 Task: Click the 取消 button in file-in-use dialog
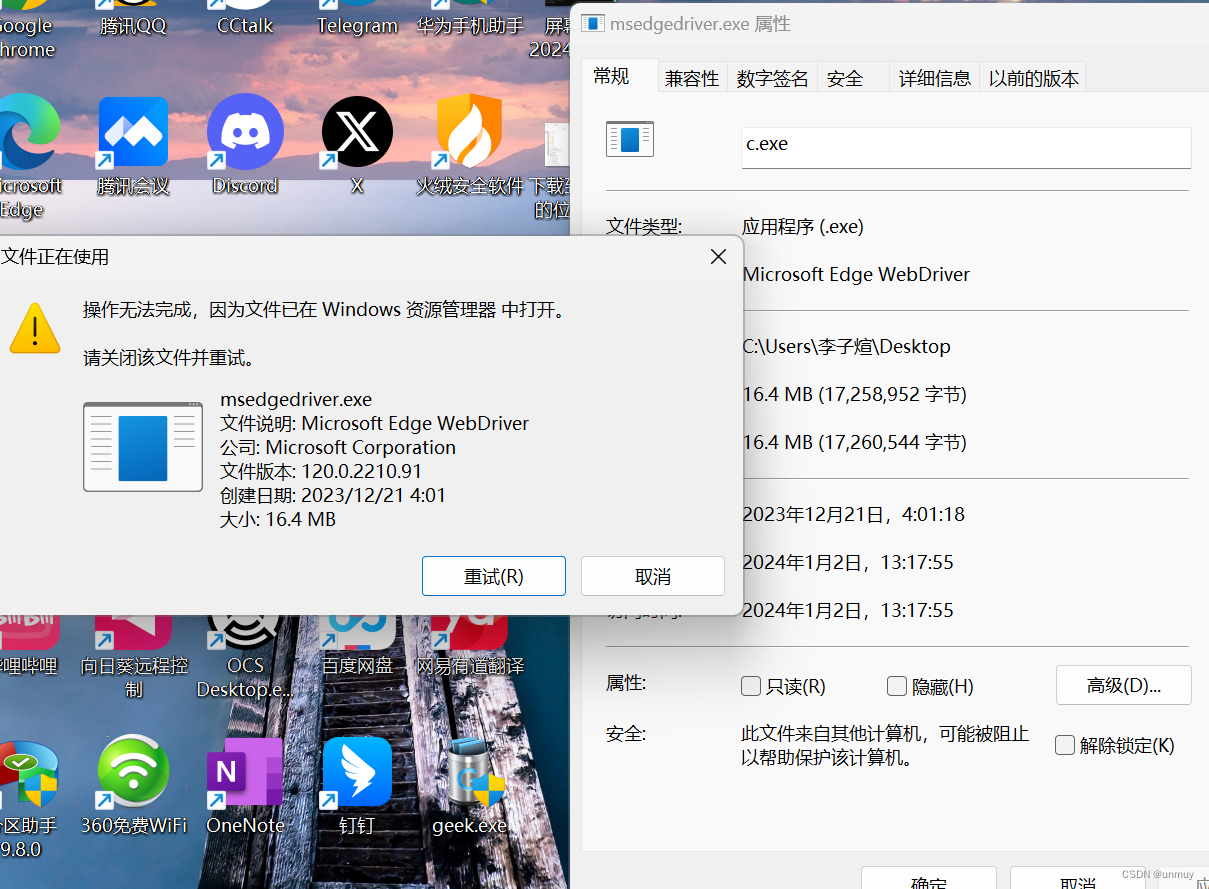[x=653, y=576]
